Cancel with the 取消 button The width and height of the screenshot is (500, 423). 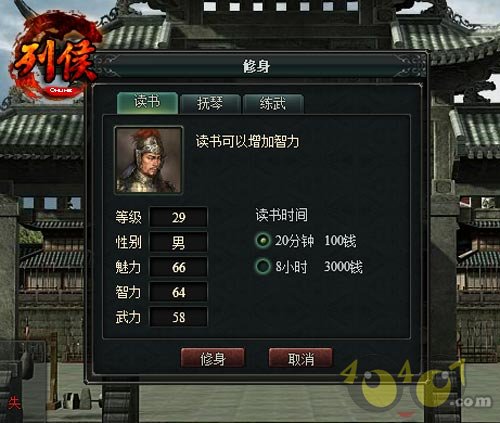tap(301, 358)
